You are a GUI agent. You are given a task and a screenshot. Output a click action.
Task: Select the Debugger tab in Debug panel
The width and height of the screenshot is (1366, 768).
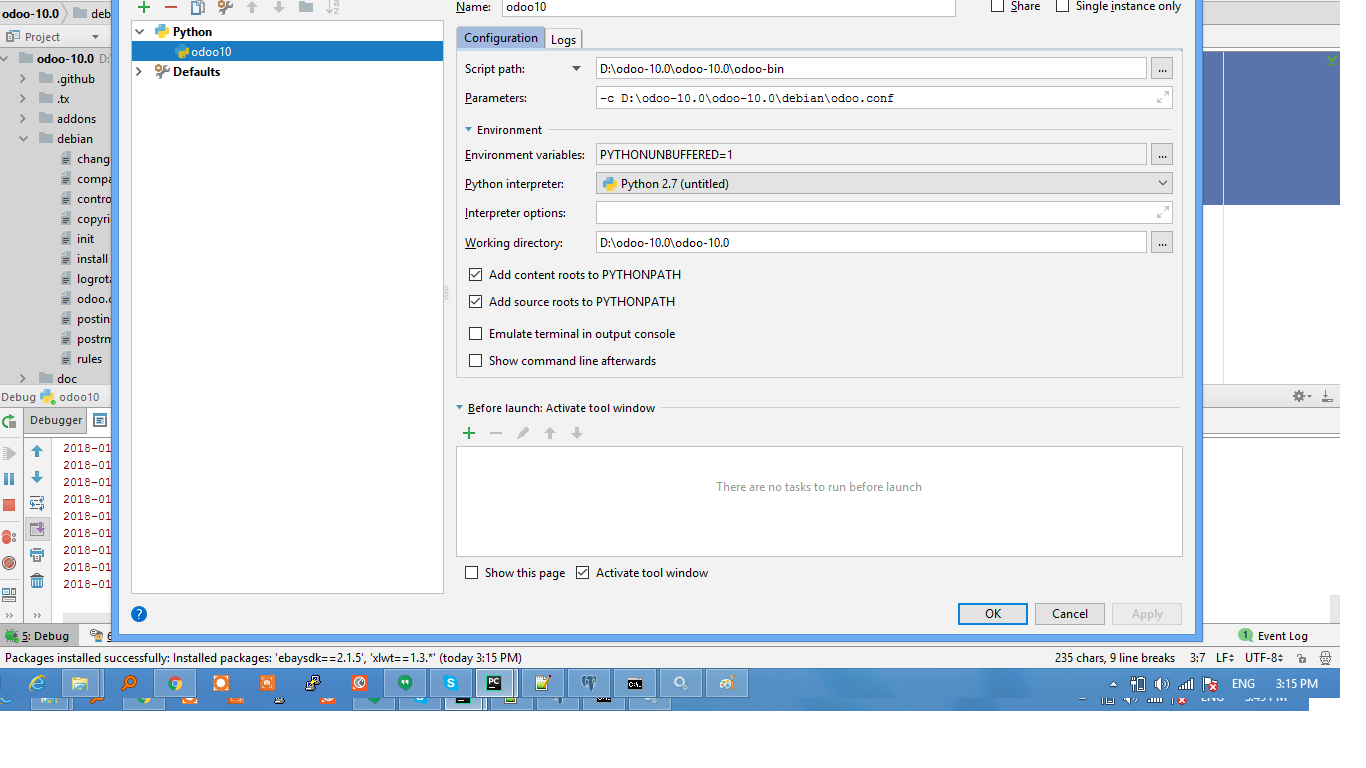pyautogui.click(x=56, y=421)
